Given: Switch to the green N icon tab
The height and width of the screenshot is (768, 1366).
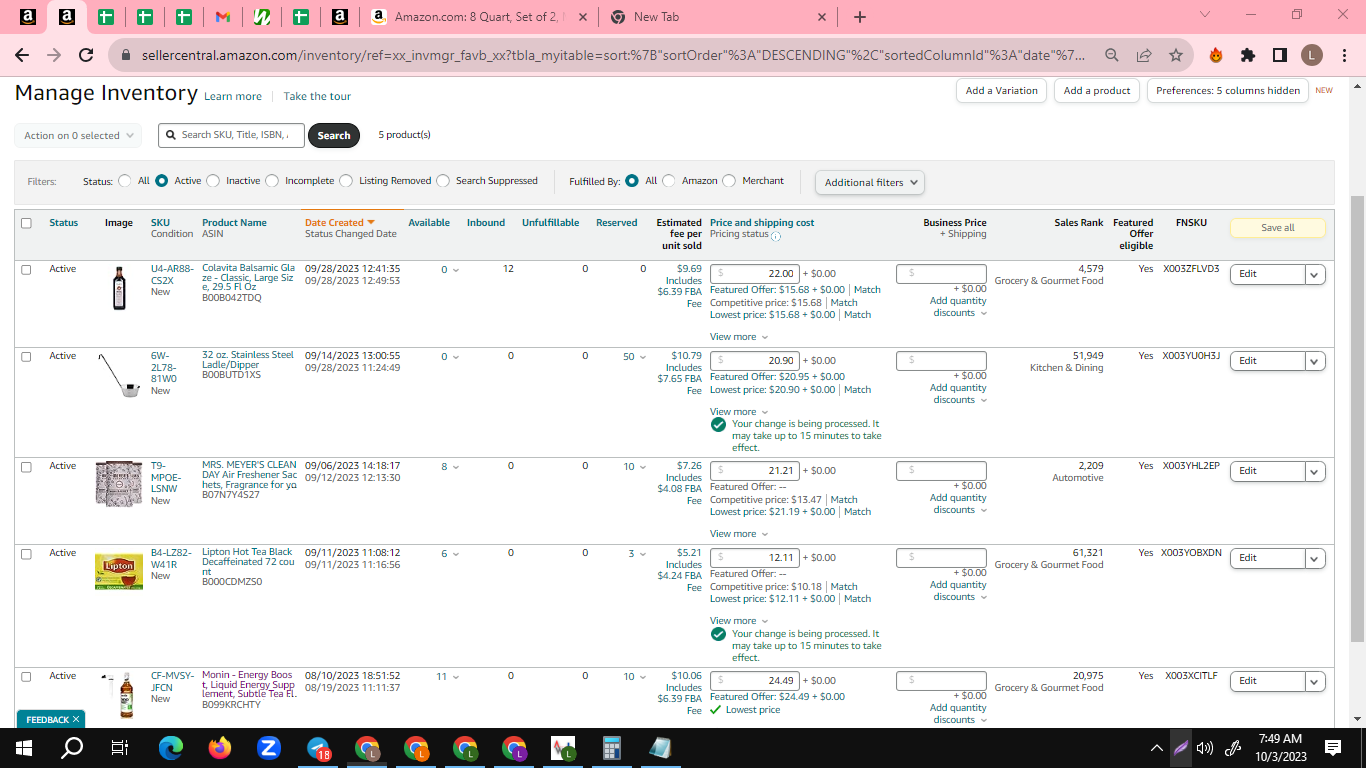Looking at the screenshot, I should [261, 17].
